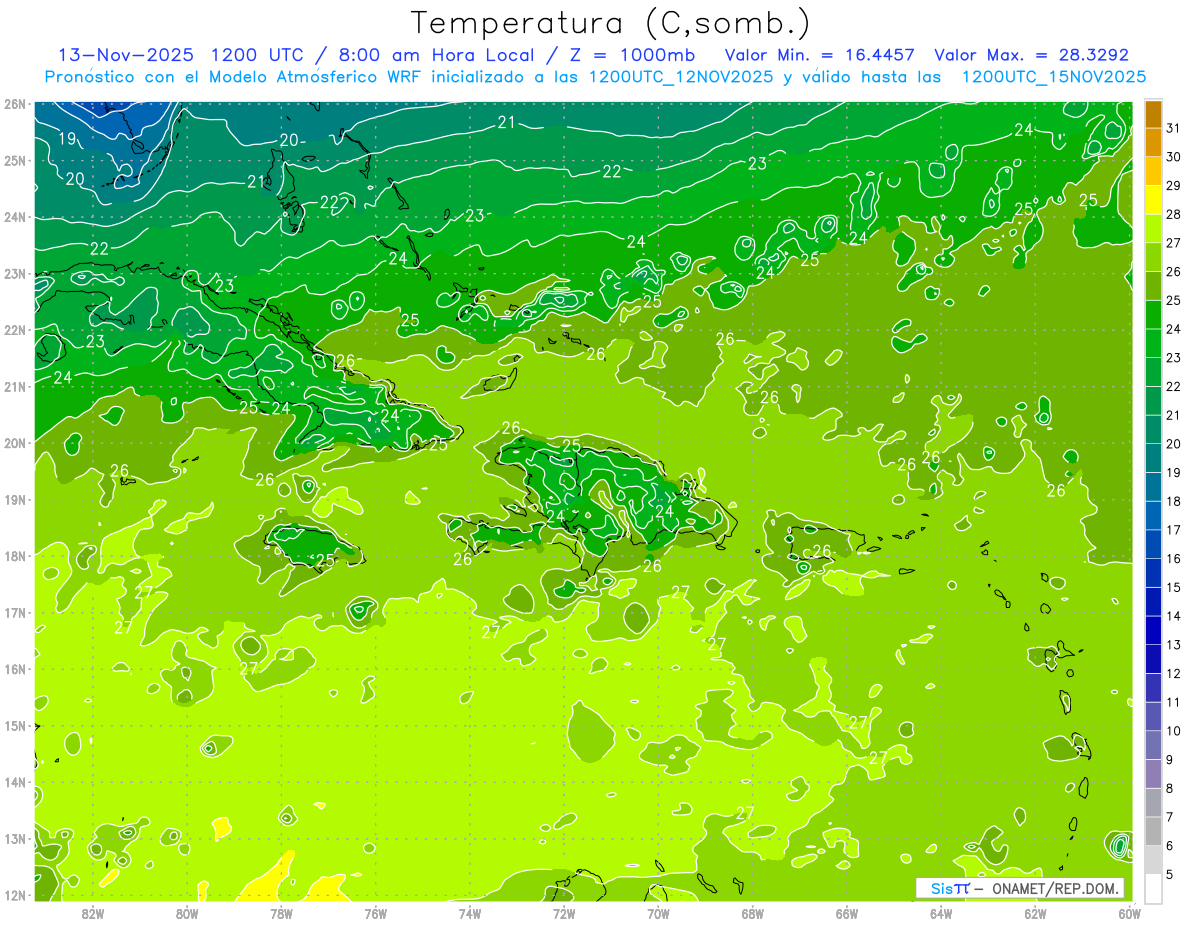Click the '64W' longitude axis label
The width and height of the screenshot is (1200, 927).
[x=941, y=913]
